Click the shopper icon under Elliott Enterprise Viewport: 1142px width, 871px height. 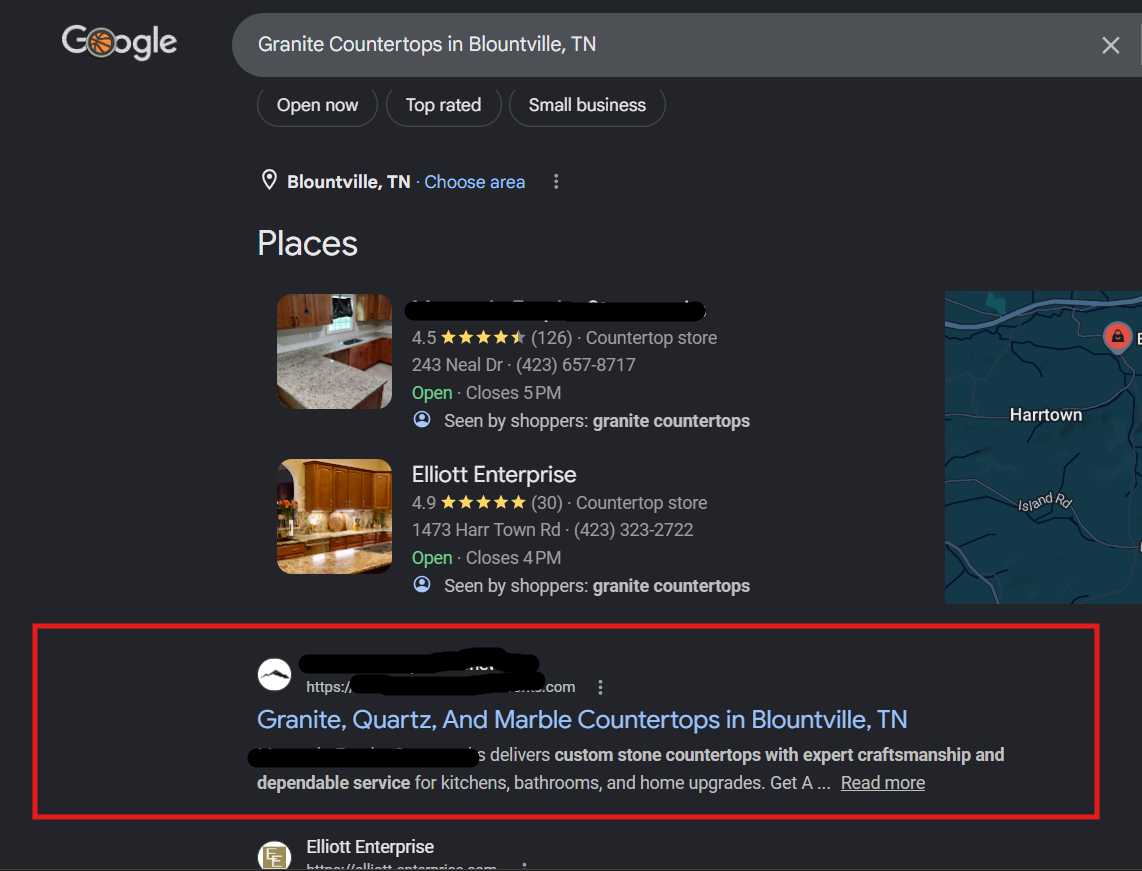click(422, 584)
